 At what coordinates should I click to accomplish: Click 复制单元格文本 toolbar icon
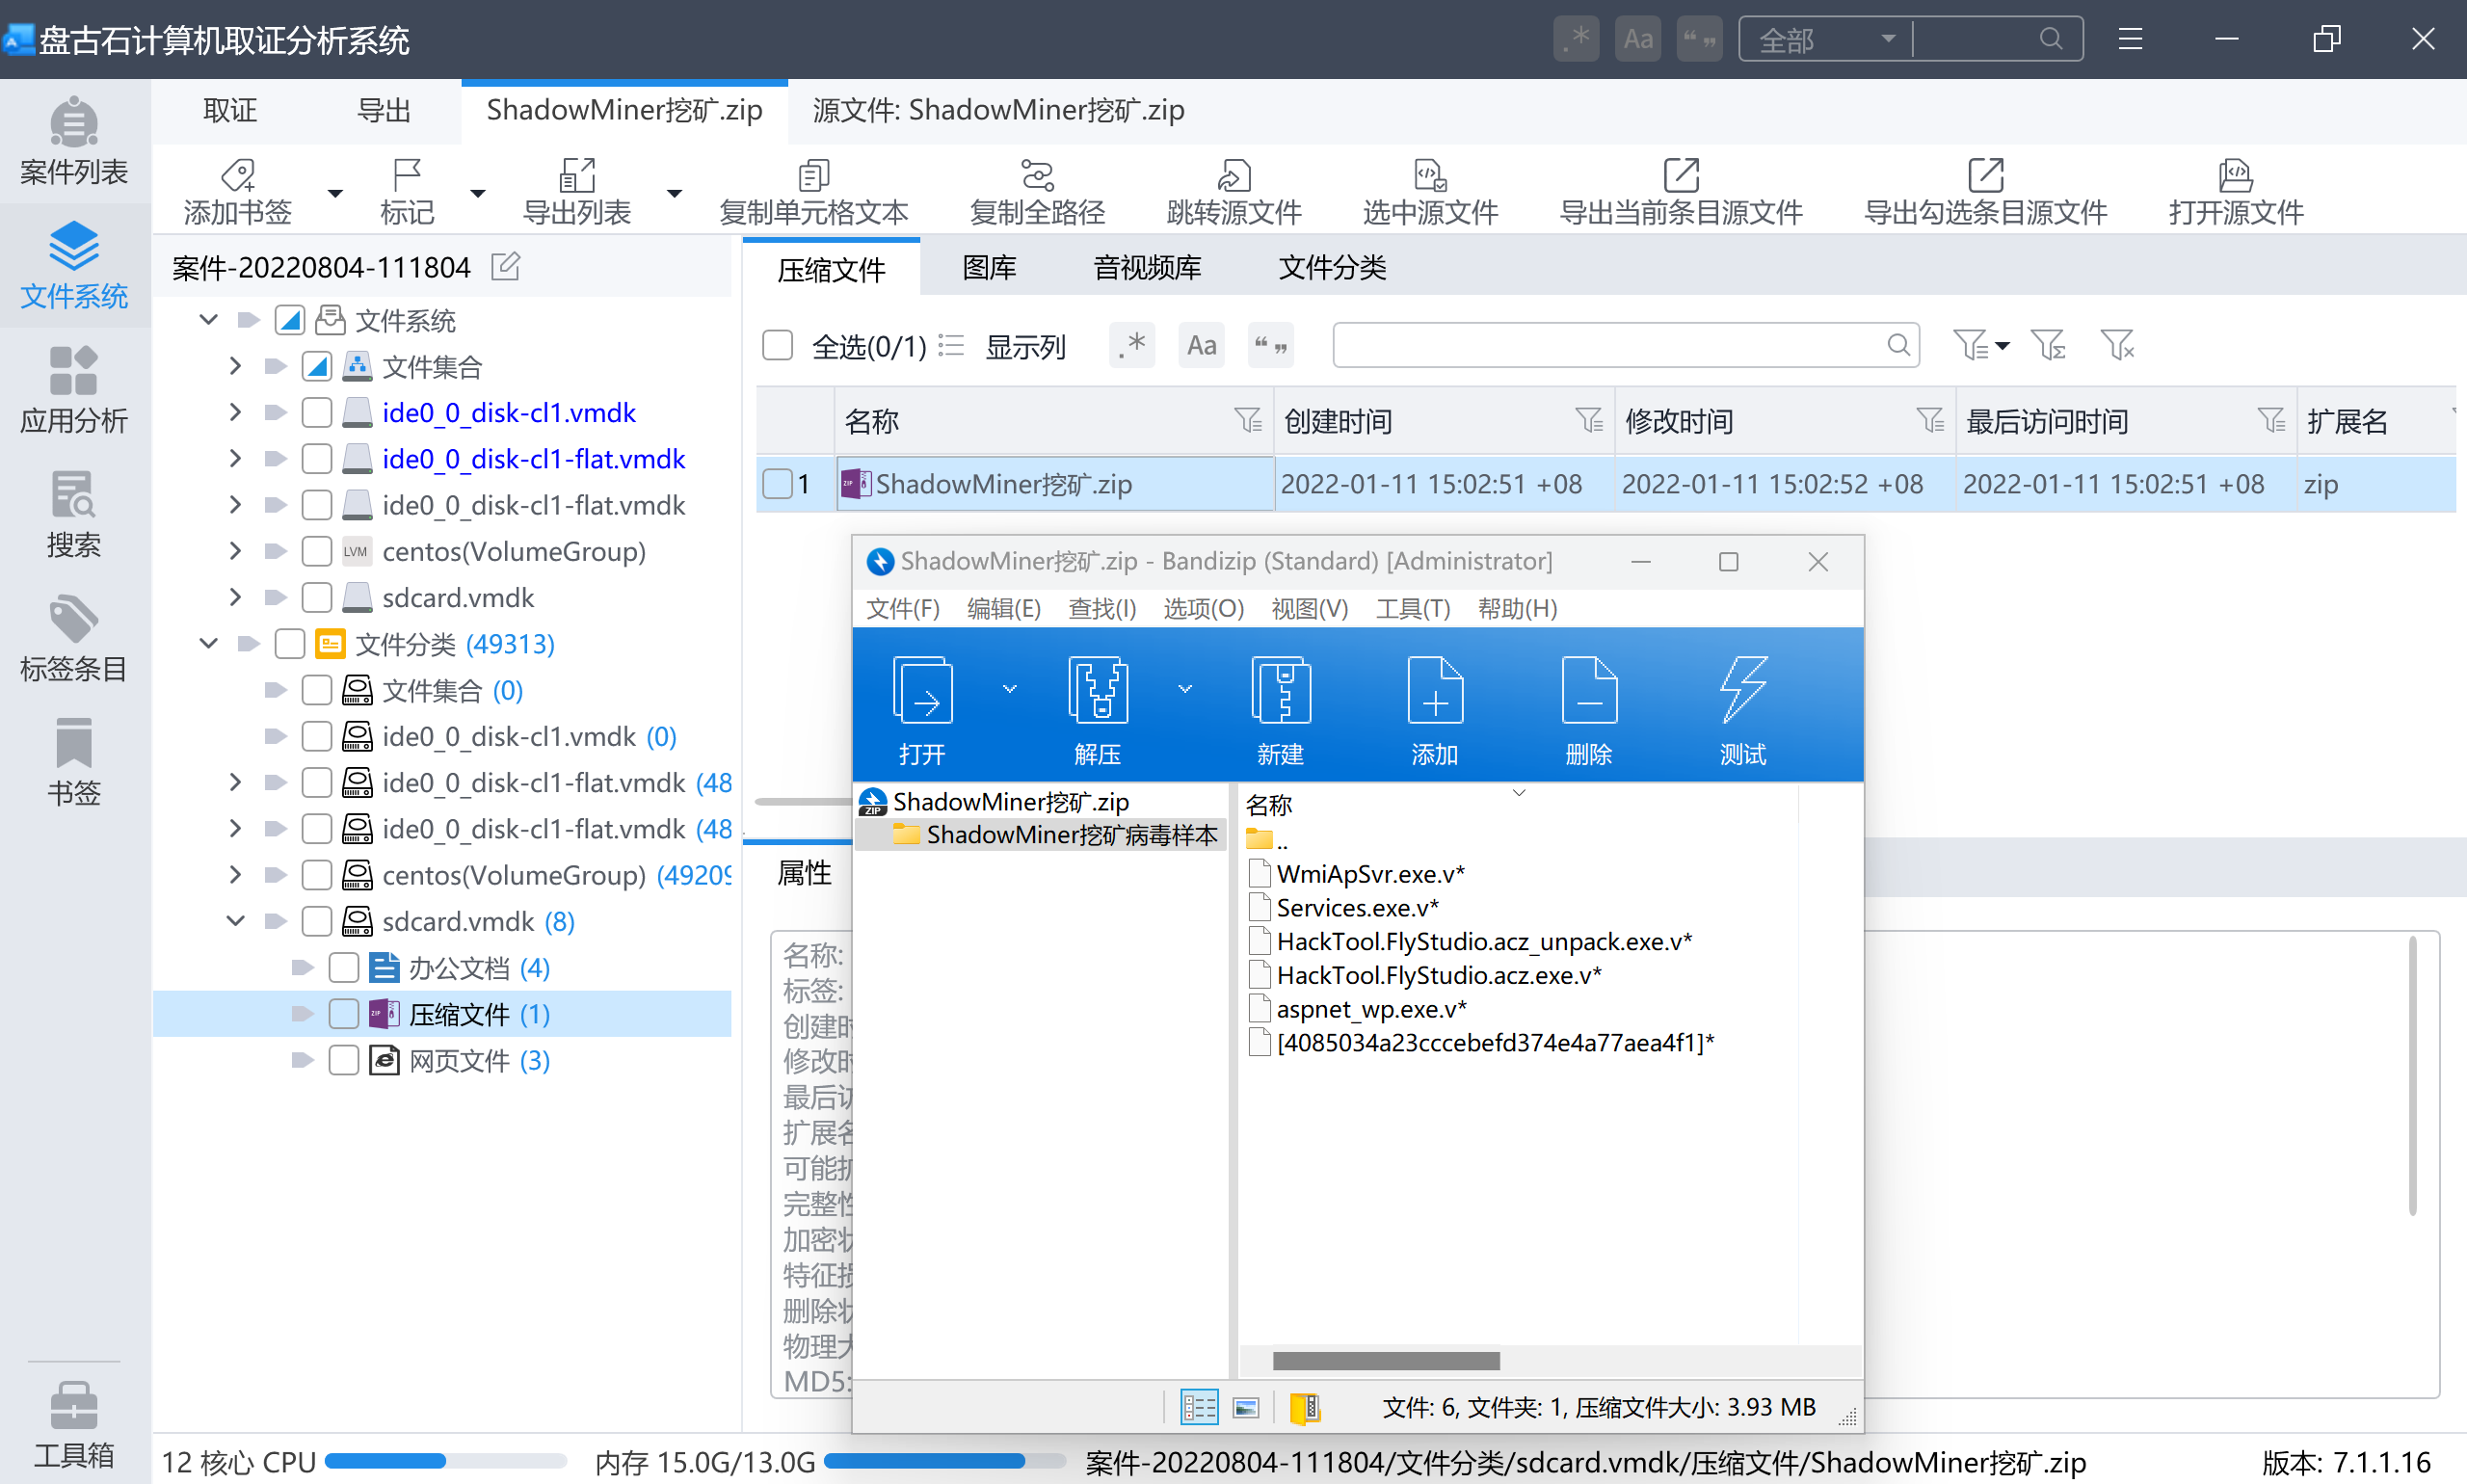pyautogui.click(x=814, y=175)
